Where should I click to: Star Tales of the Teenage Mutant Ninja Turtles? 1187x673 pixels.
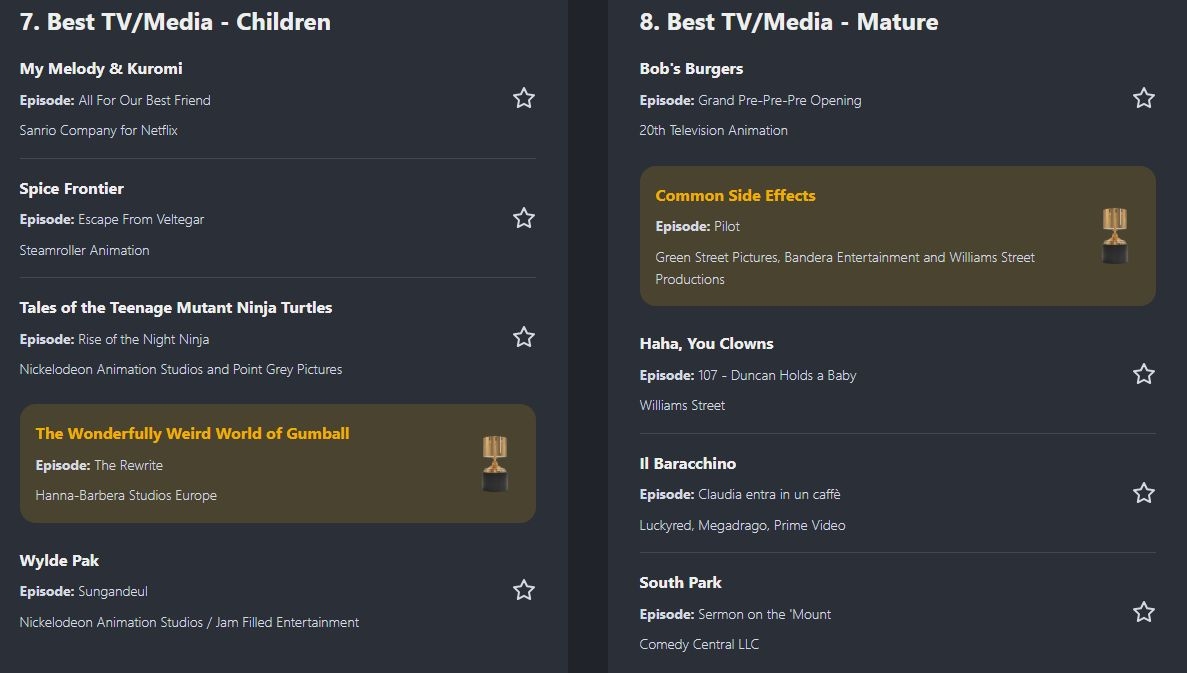tap(524, 337)
